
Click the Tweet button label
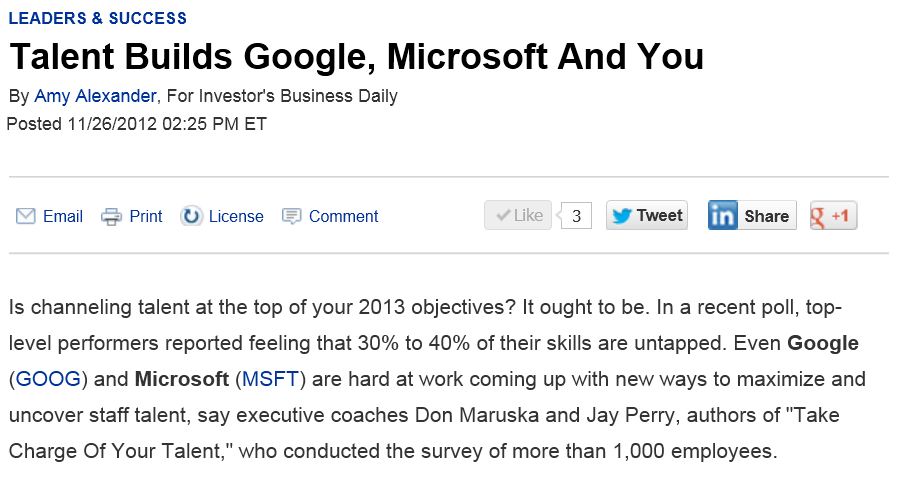pos(659,215)
